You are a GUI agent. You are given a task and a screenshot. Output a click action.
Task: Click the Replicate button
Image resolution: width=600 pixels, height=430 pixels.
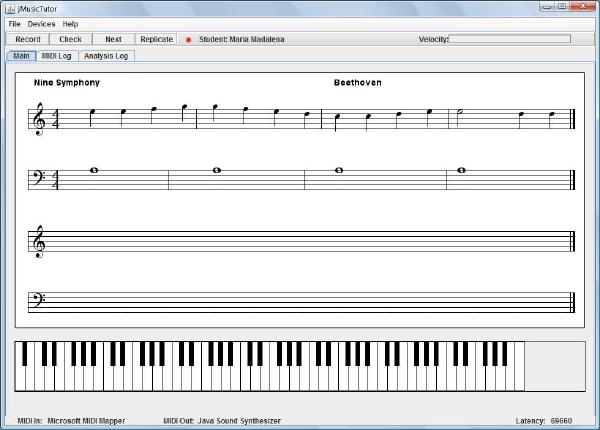tap(156, 39)
